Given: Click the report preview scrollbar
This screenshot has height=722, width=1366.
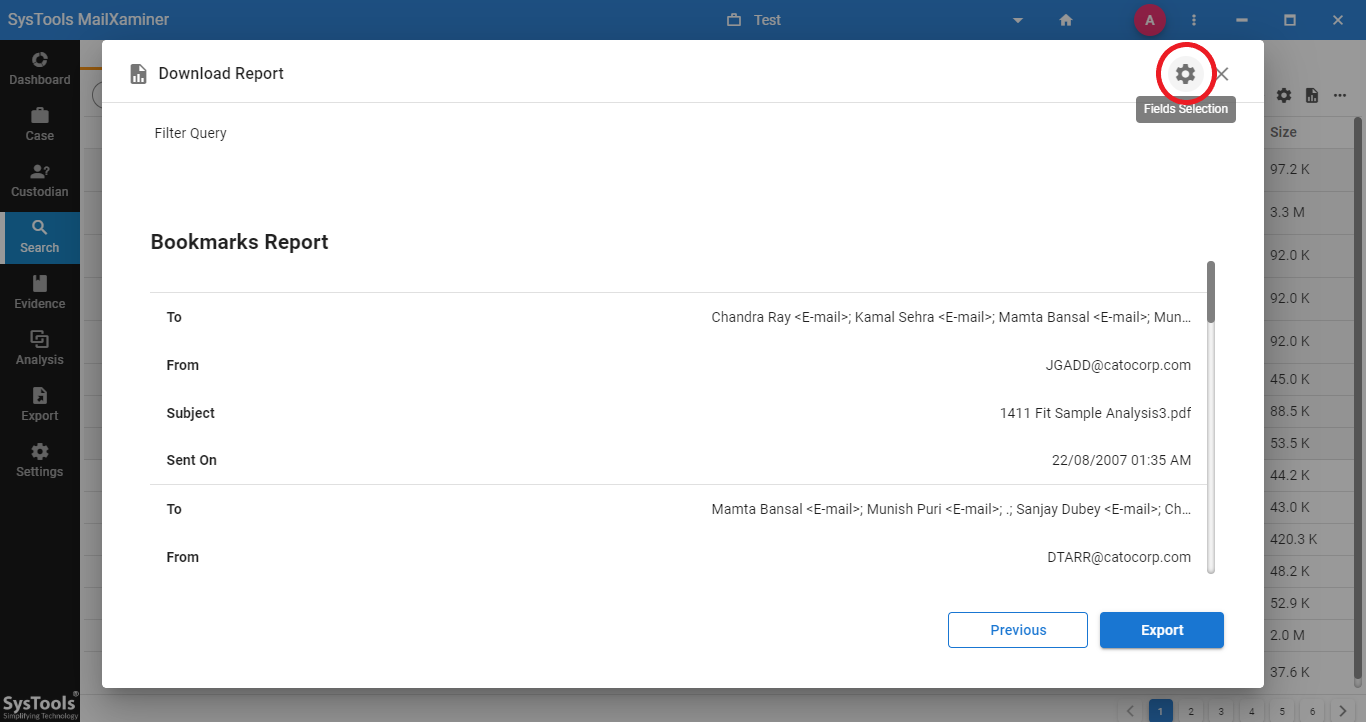Looking at the screenshot, I should pyautogui.click(x=1211, y=292).
